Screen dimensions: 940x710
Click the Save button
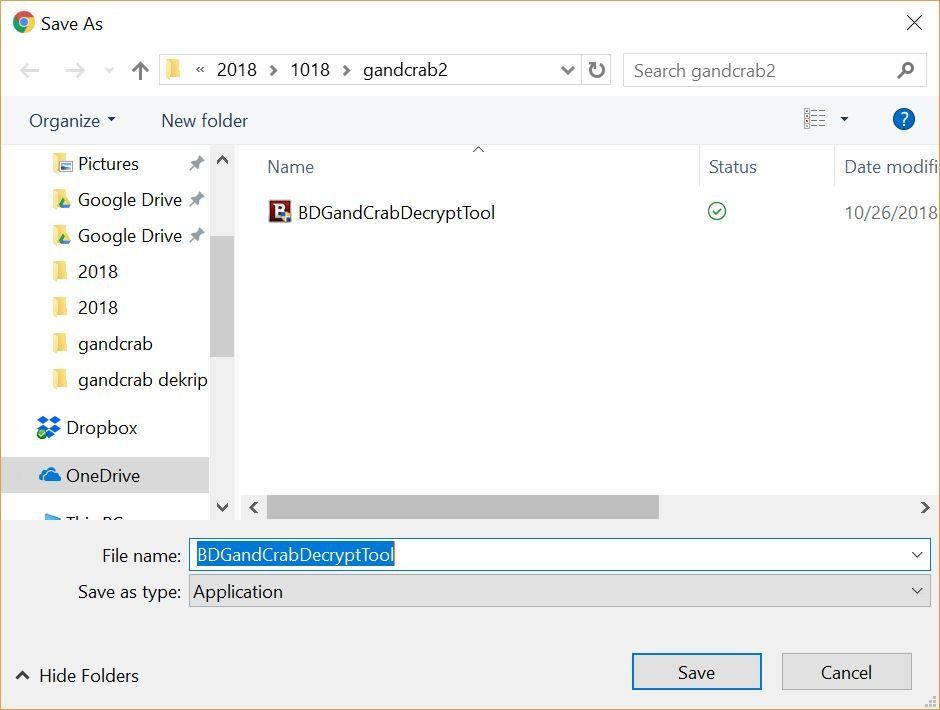point(697,672)
